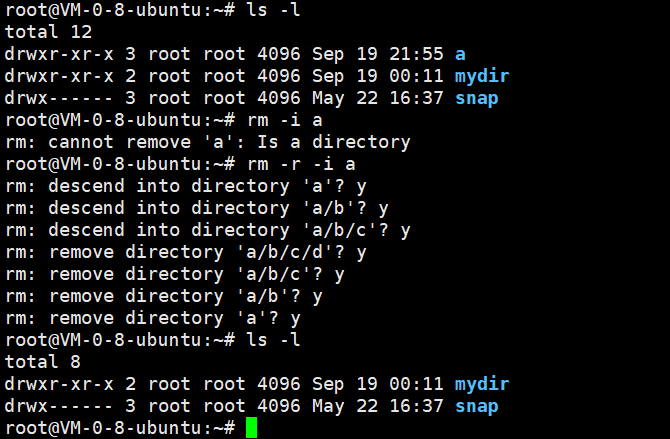This screenshot has width=670, height=439.
Task: Click 'snap' in the last ls listing
Action: click(x=476, y=407)
